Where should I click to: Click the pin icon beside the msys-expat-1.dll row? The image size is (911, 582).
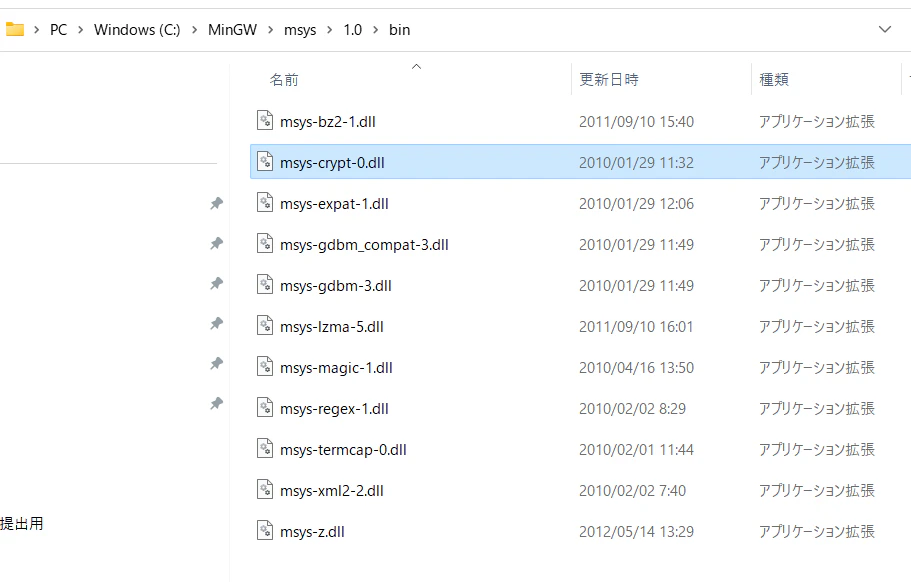pyautogui.click(x=216, y=203)
